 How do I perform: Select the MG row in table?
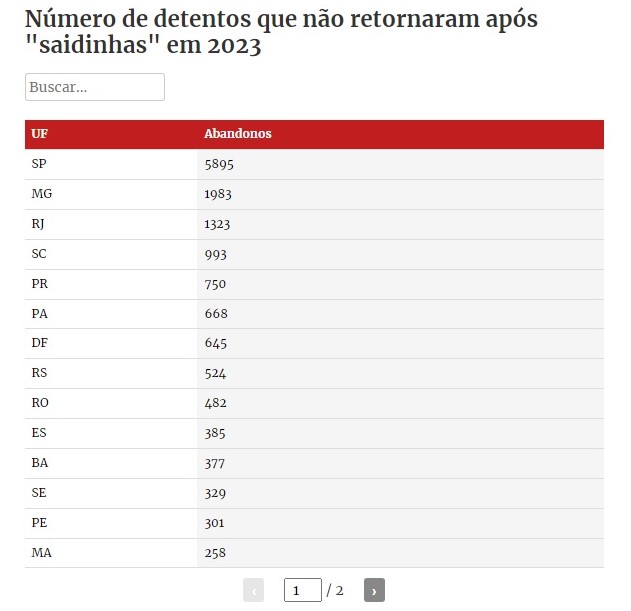coord(41,194)
